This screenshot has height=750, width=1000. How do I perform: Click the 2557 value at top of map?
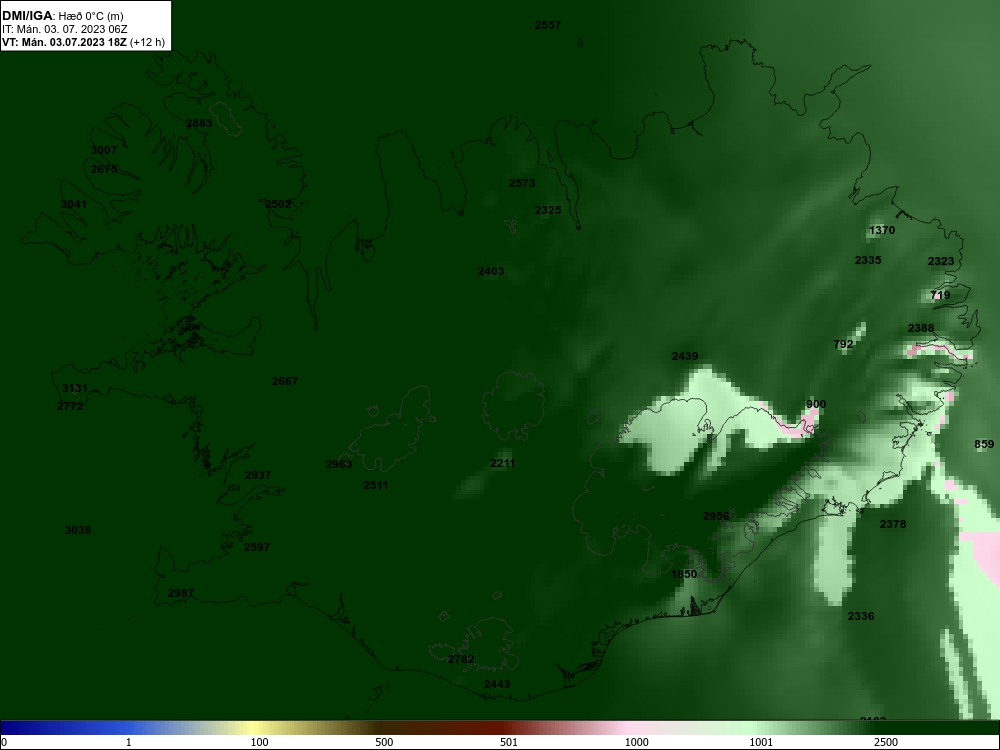548,25
